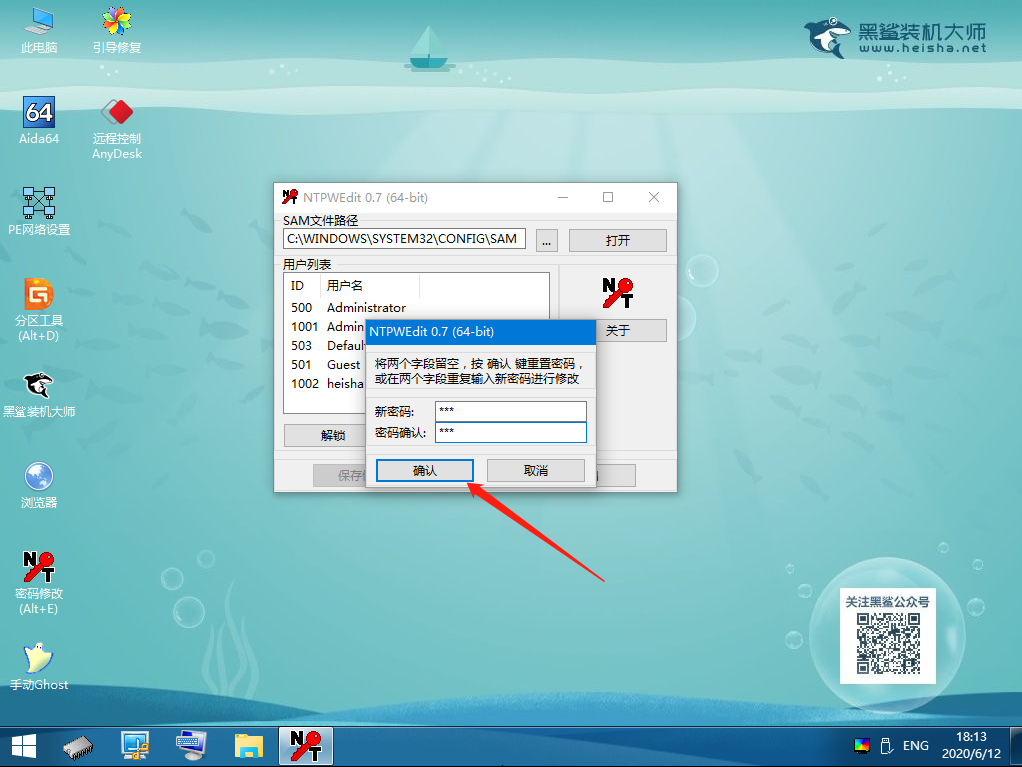Click the 新密码 input field
Image resolution: width=1022 pixels, height=767 pixels.
tap(510, 412)
